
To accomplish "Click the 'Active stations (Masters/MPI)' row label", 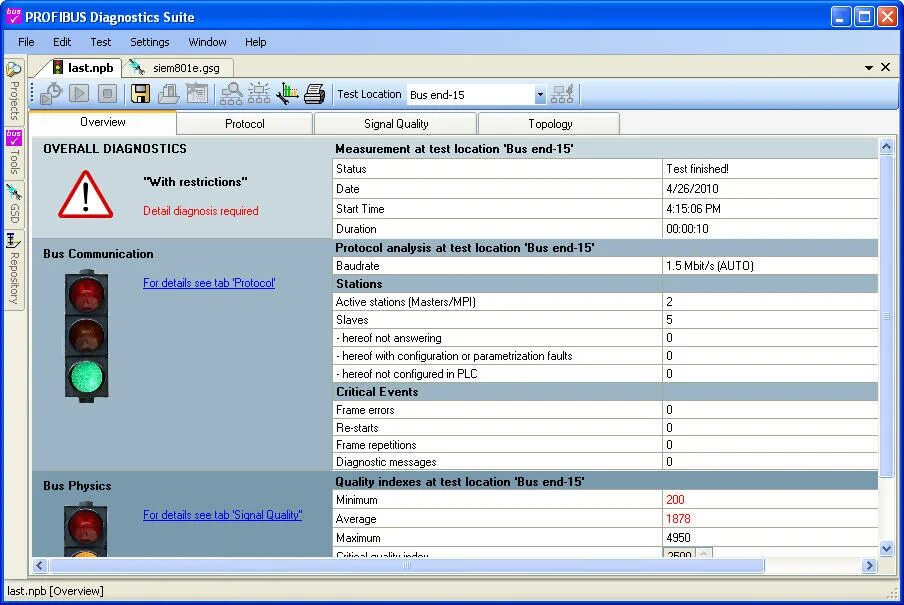I will (x=405, y=302).
